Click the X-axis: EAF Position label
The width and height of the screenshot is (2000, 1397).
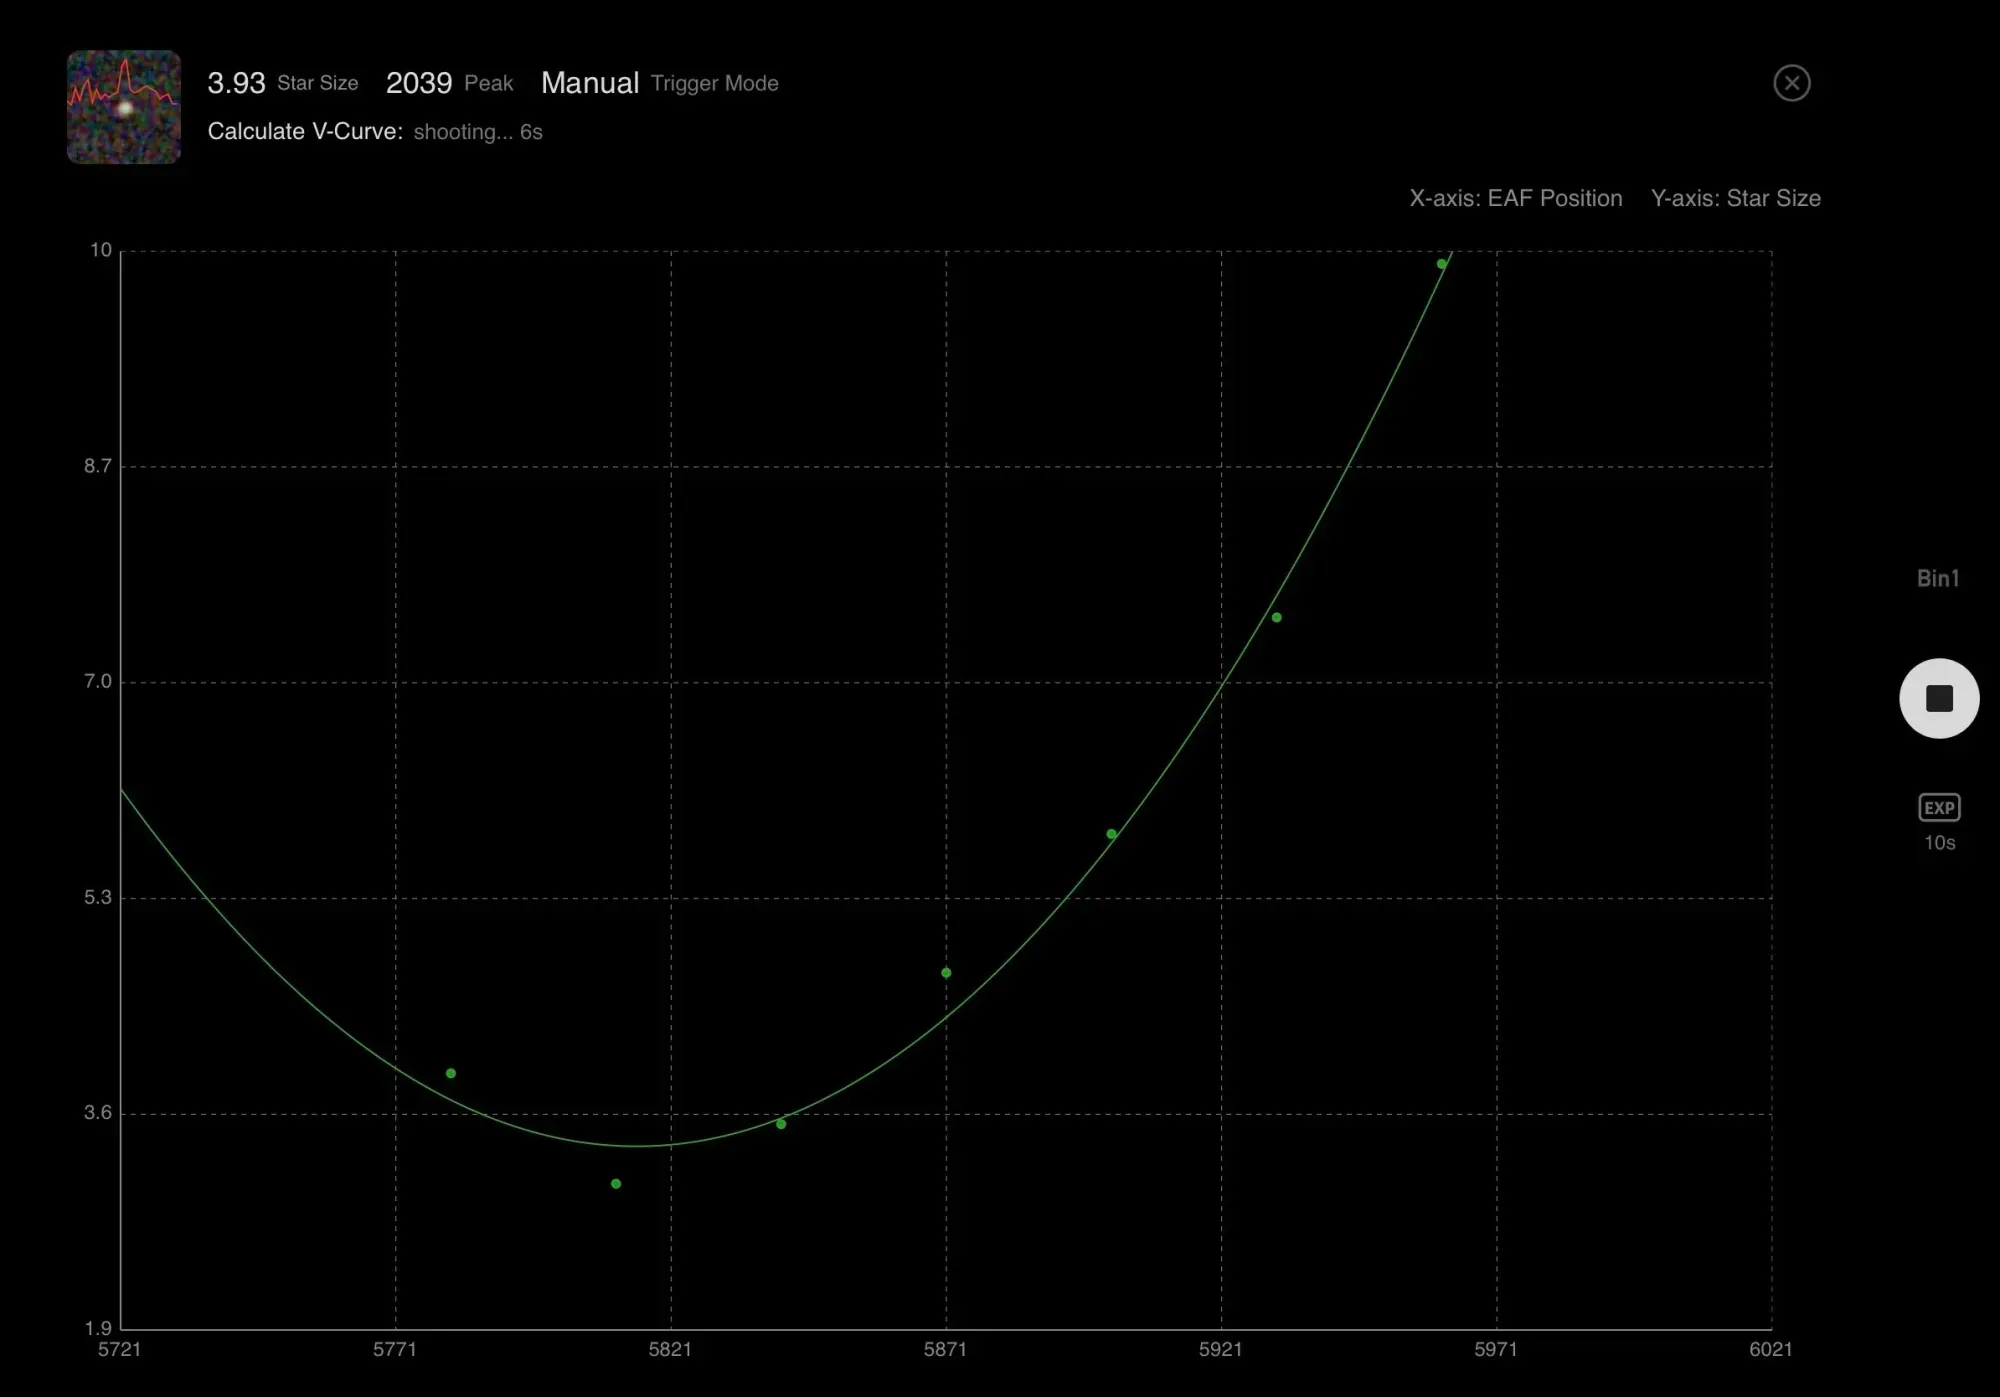1515,198
